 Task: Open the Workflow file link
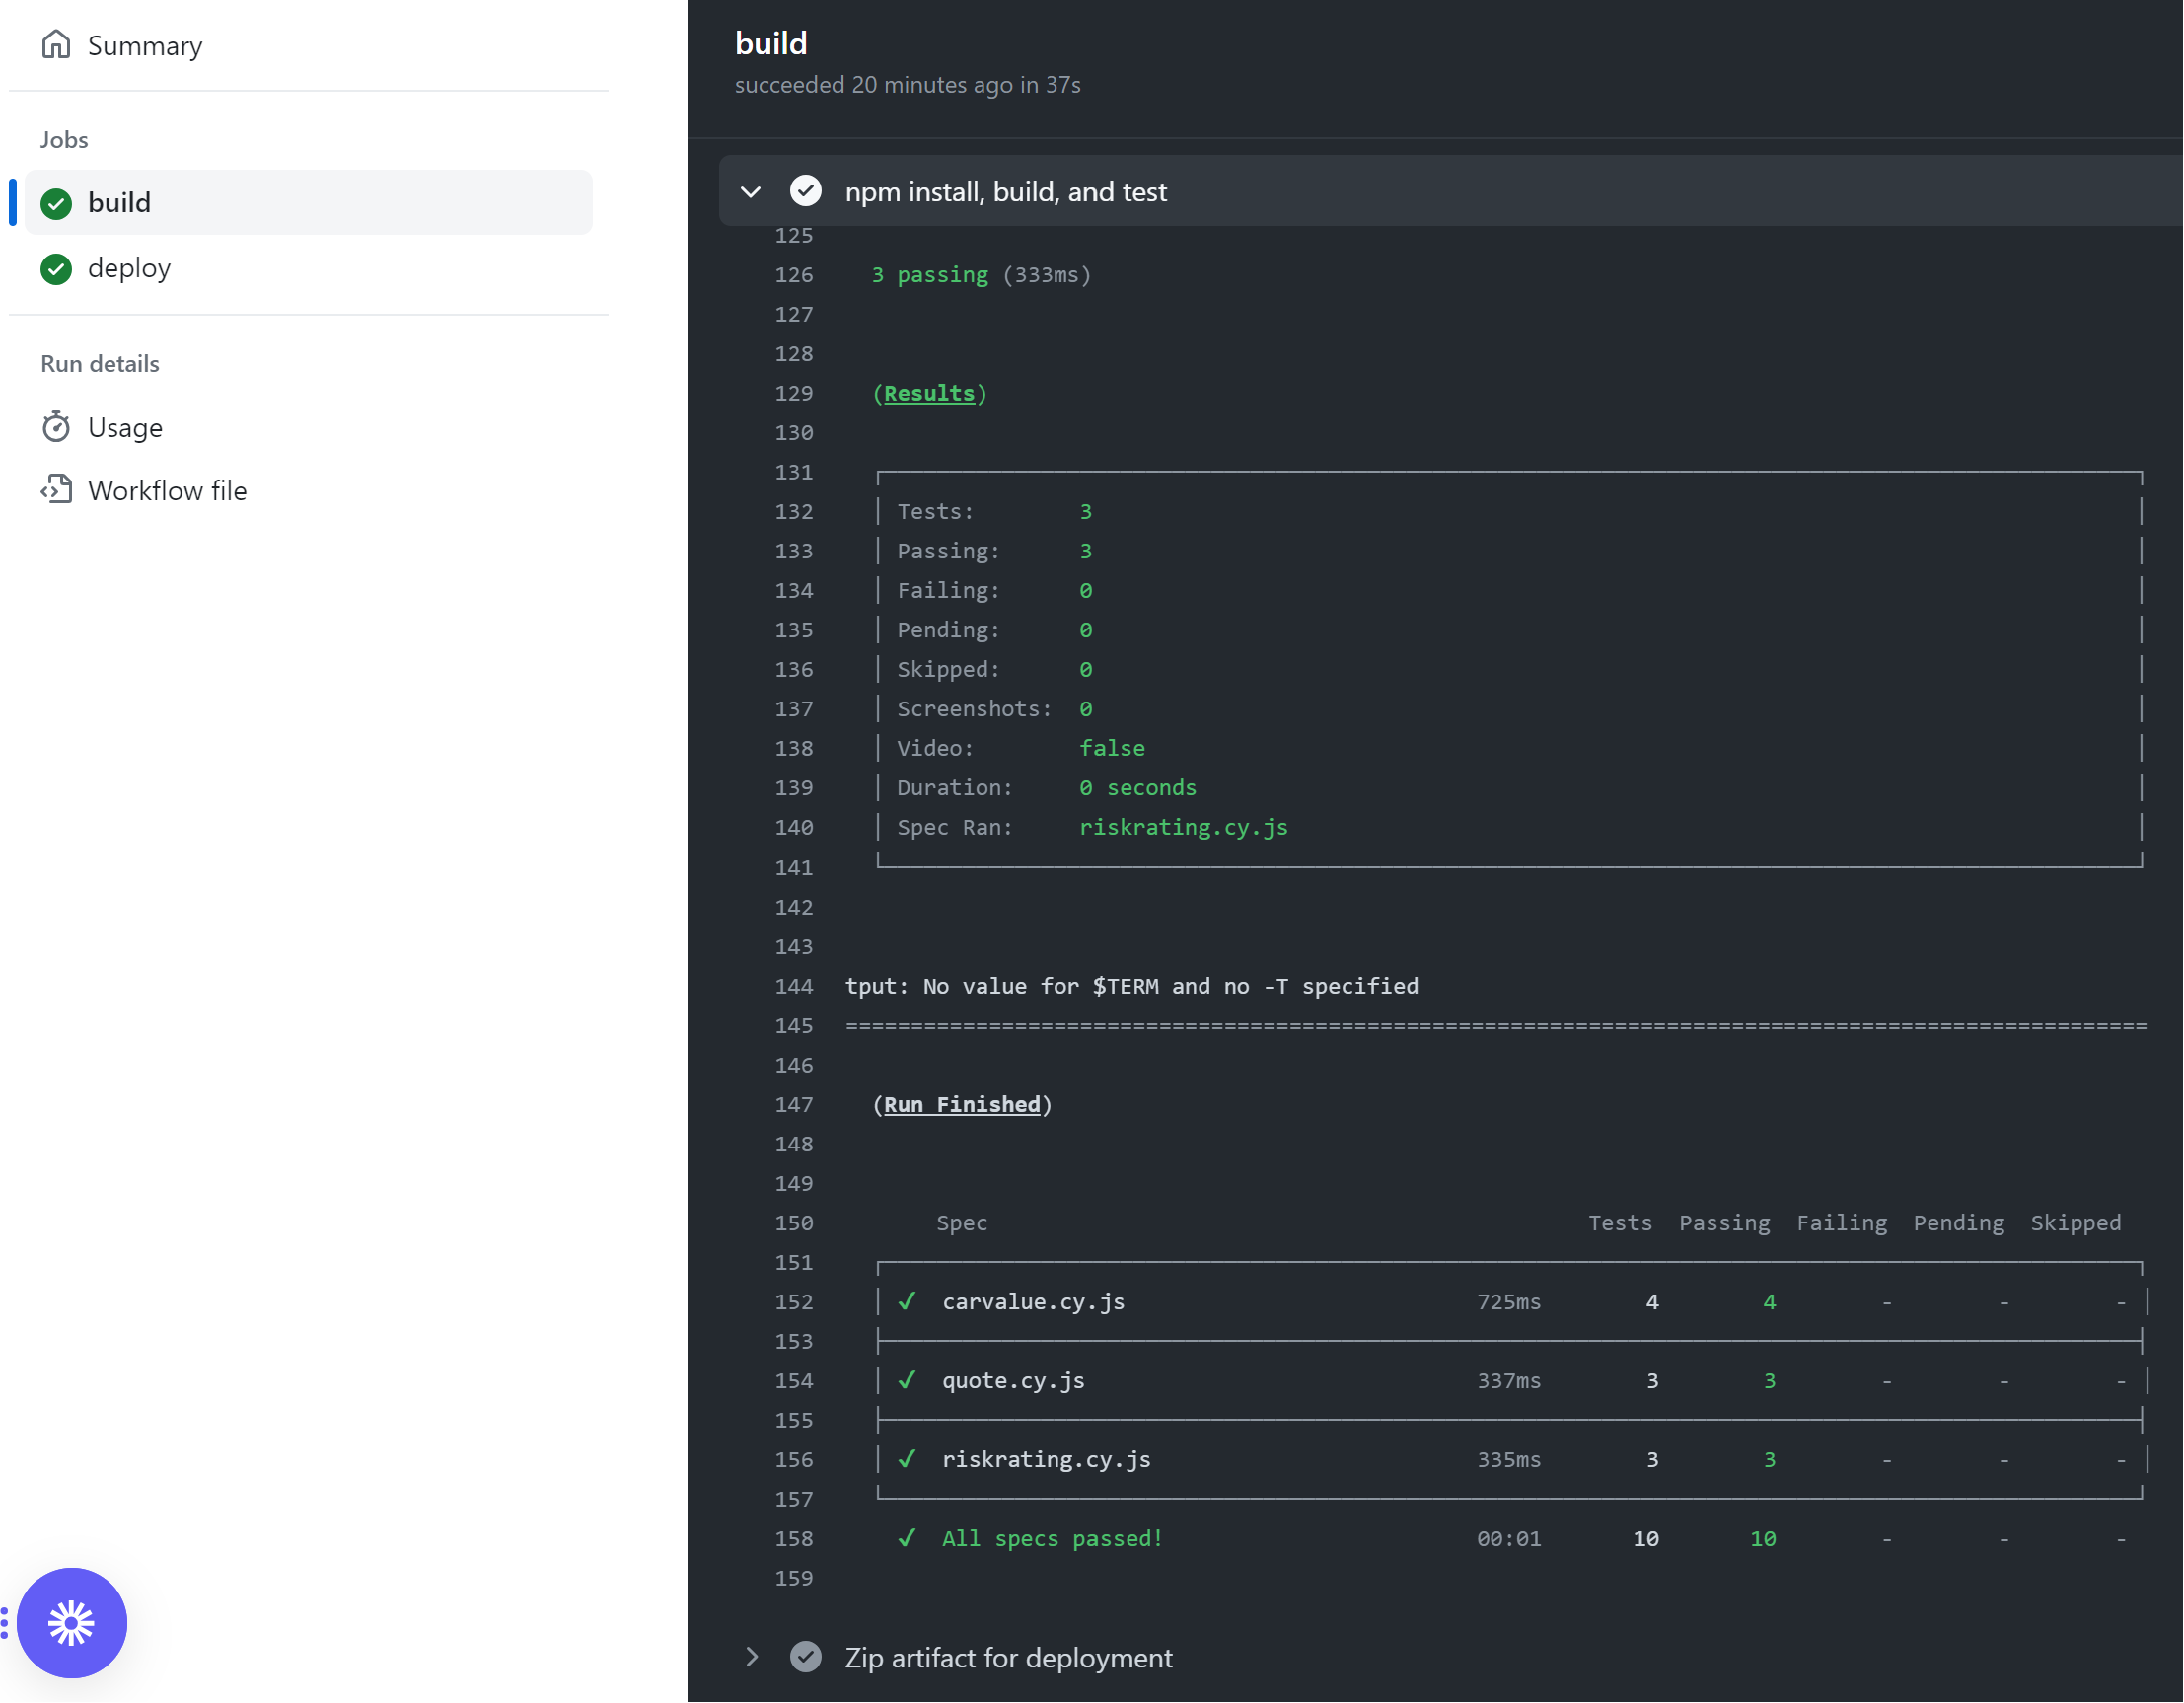[x=167, y=490]
